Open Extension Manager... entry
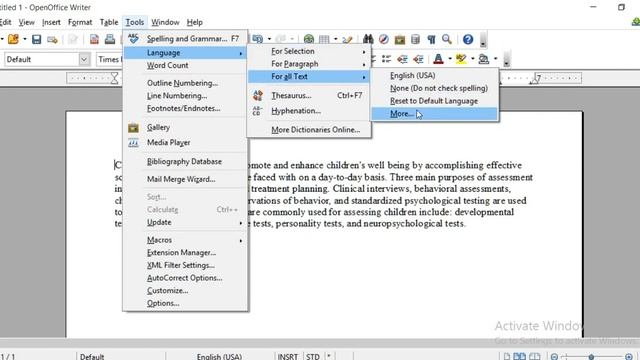 click(x=185, y=253)
